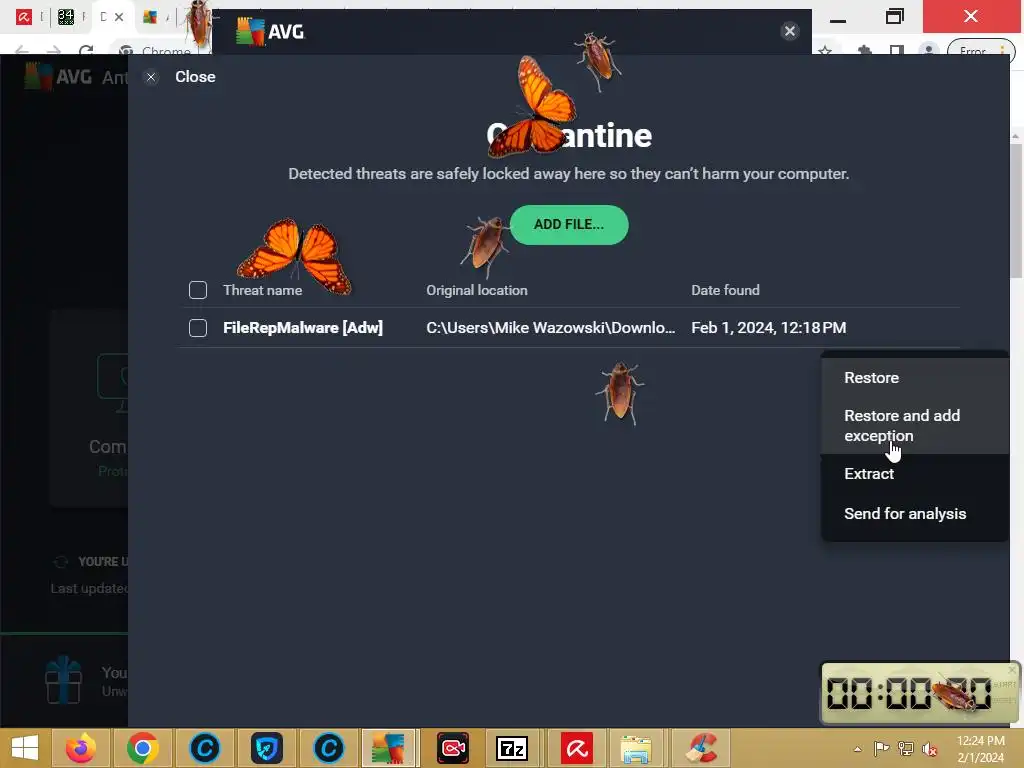This screenshot has height=768, width=1024.
Task: Close the timer widget with its small X
Action: point(1012,669)
